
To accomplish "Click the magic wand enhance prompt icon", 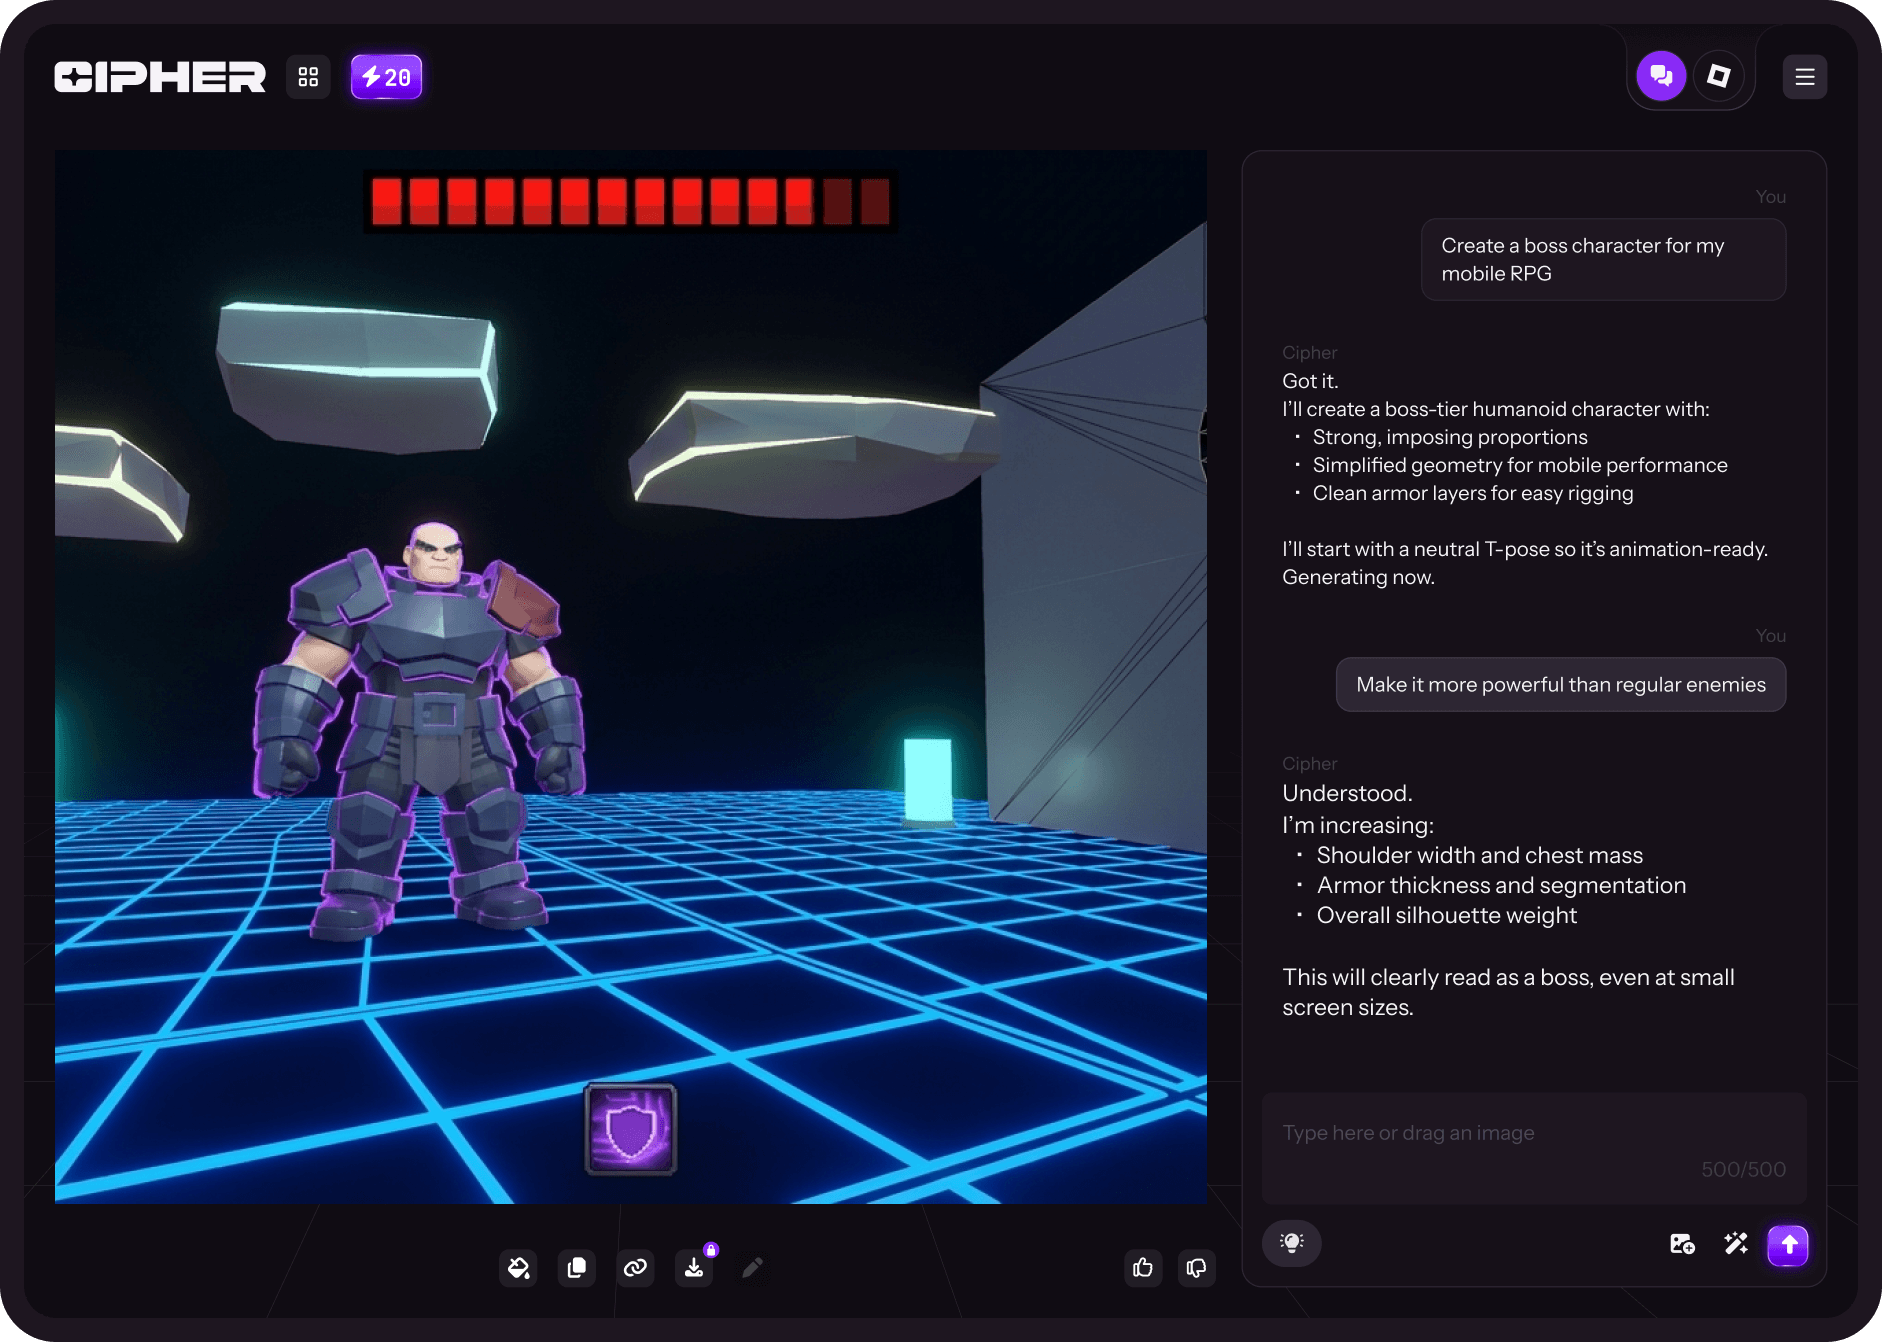I will [1736, 1244].
